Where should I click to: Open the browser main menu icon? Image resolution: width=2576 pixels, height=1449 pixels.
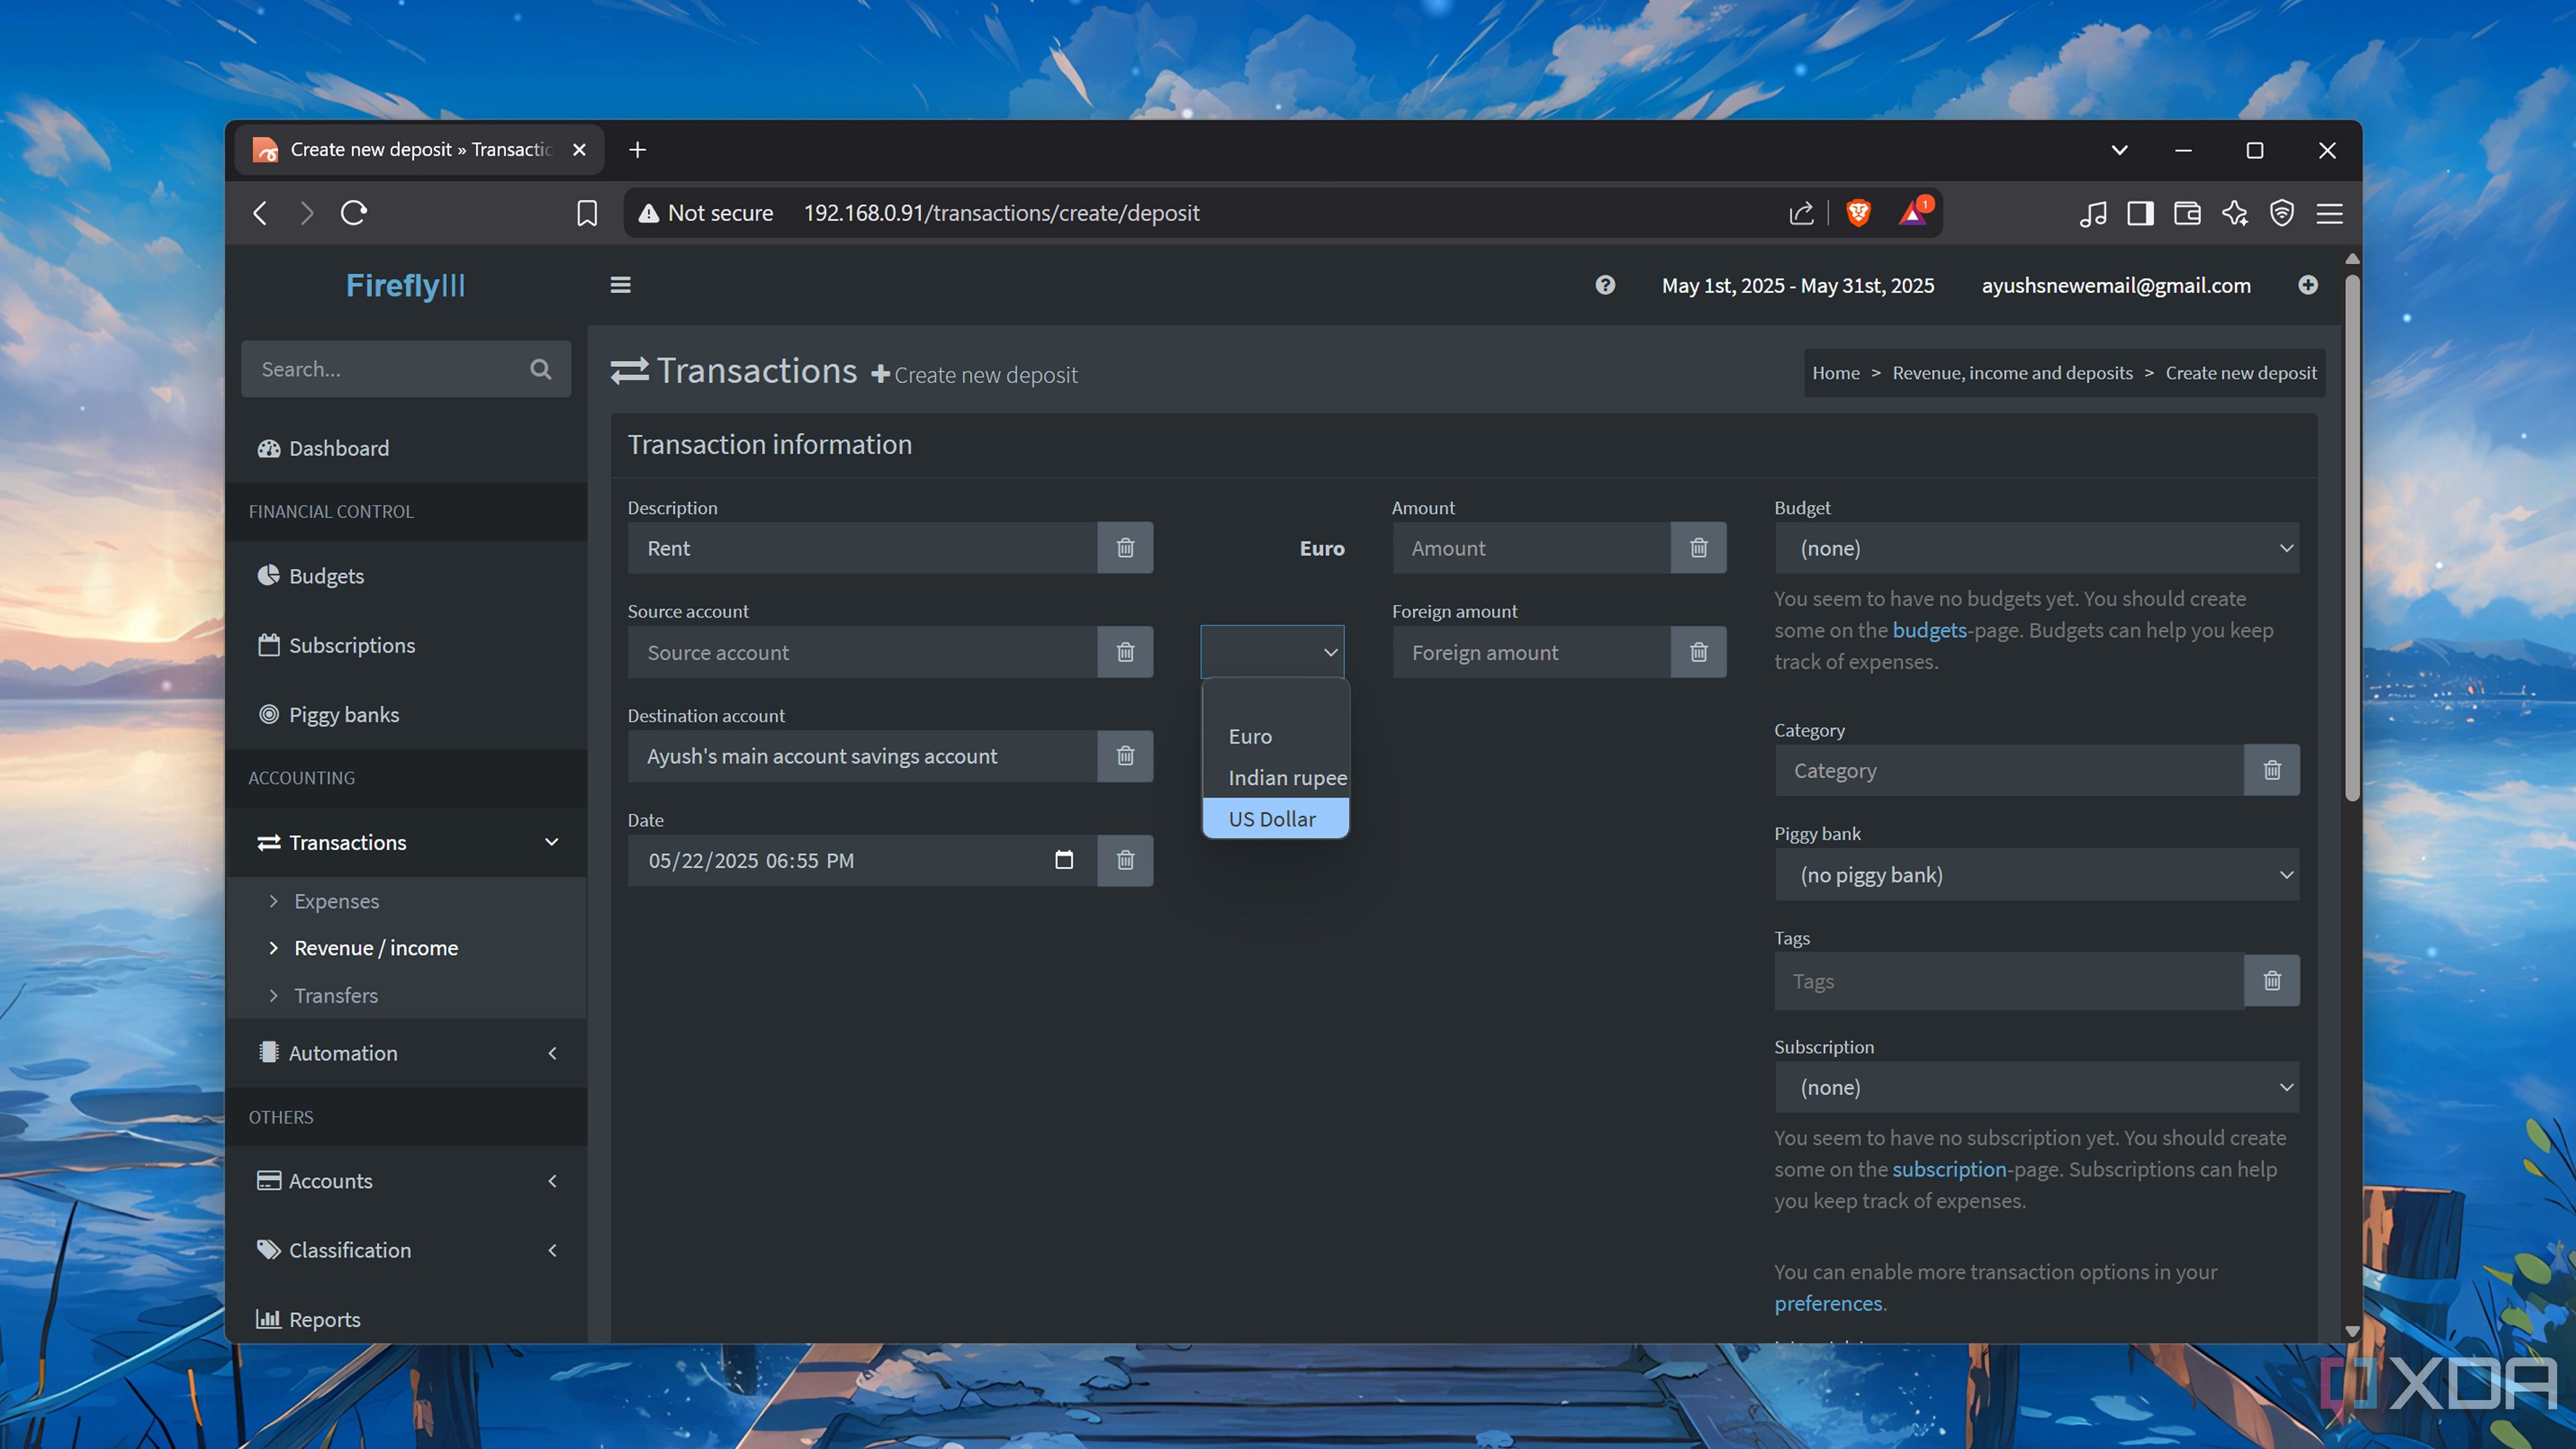tap(2330, 213)
